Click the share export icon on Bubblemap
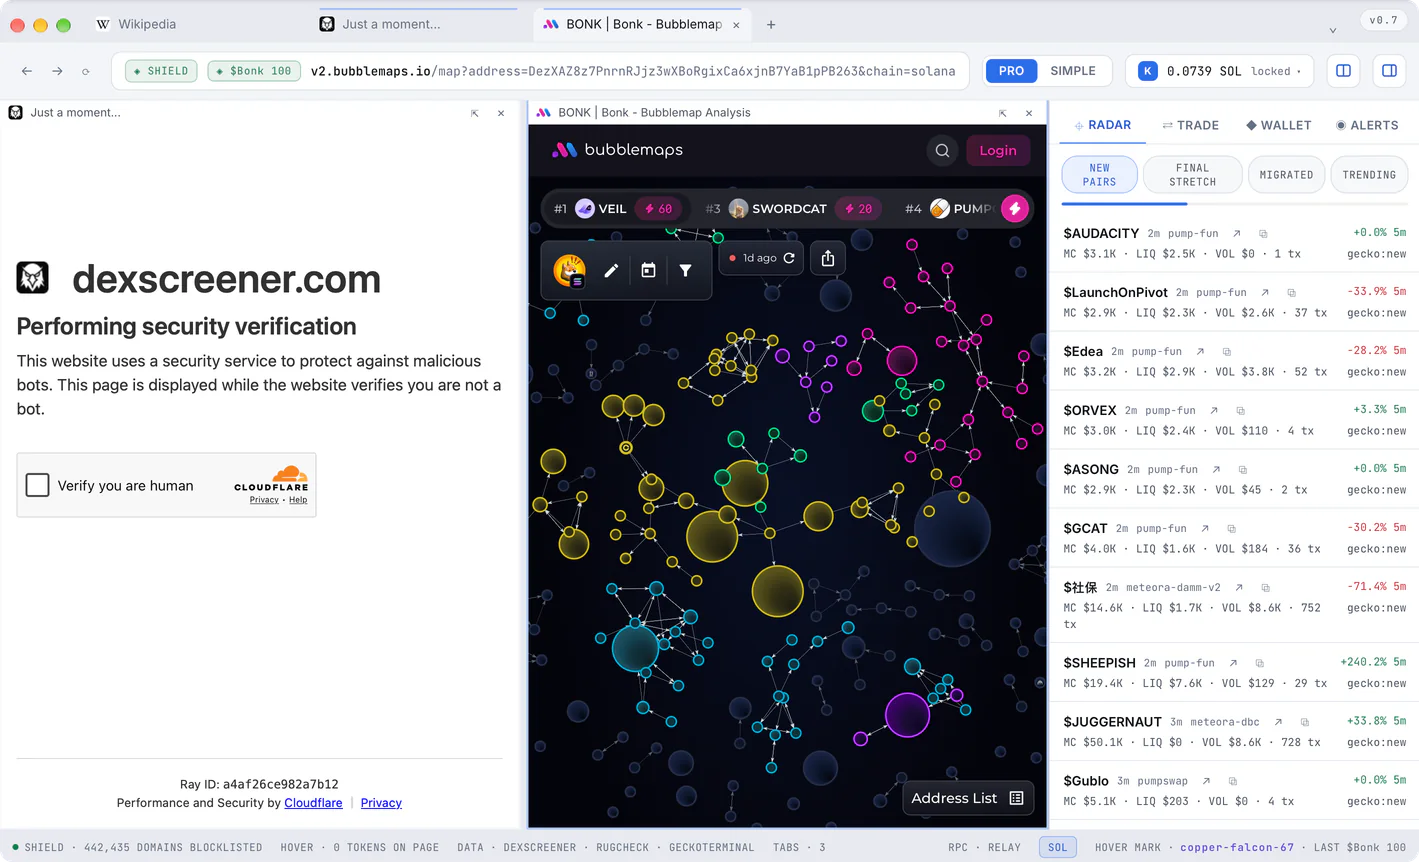This screenshot has height=862, width=1419. pos(828,258)
